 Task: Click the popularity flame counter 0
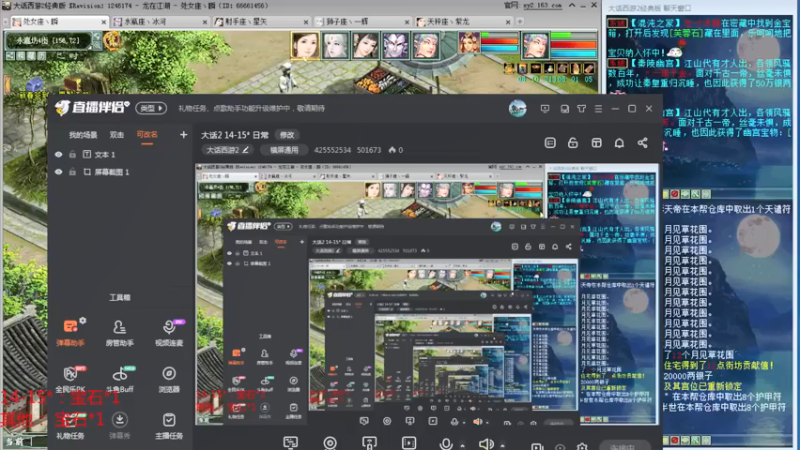click(x=396, y=150)
